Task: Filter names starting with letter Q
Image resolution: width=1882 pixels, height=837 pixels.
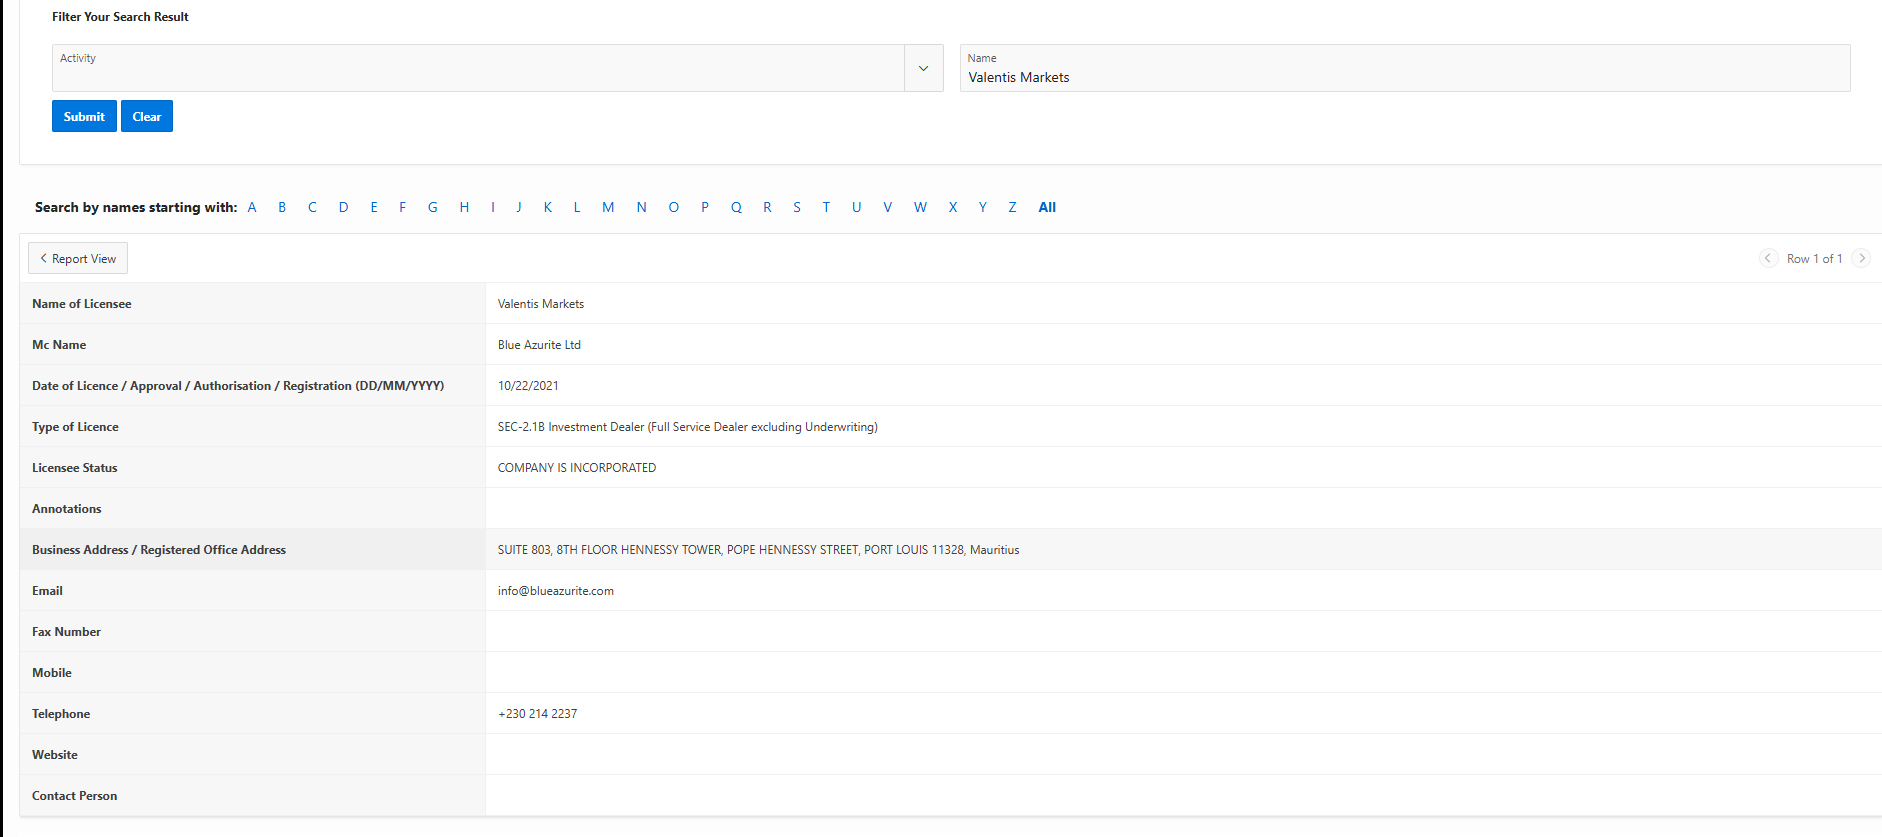Action: (736, 207)
